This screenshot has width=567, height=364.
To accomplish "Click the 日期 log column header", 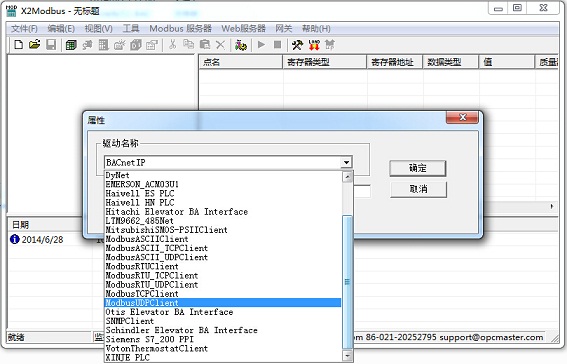I will (44, 225).
